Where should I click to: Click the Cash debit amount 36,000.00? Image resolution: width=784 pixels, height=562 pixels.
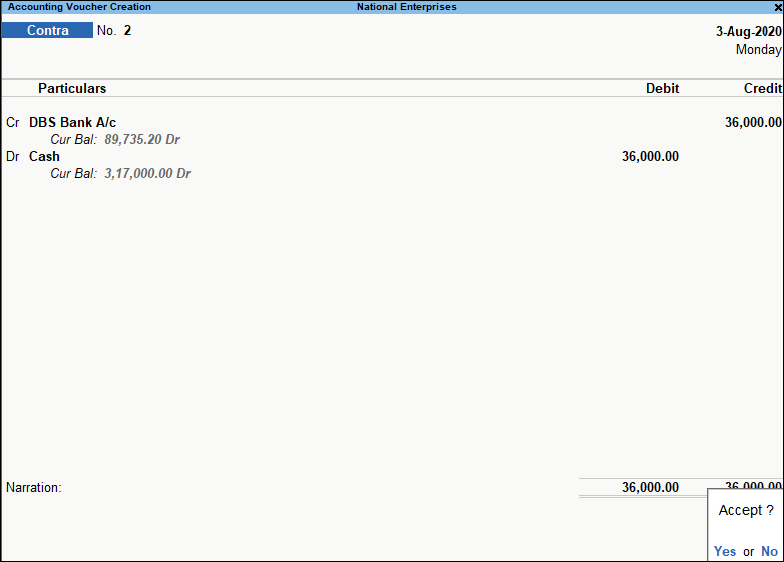point(650,156)
